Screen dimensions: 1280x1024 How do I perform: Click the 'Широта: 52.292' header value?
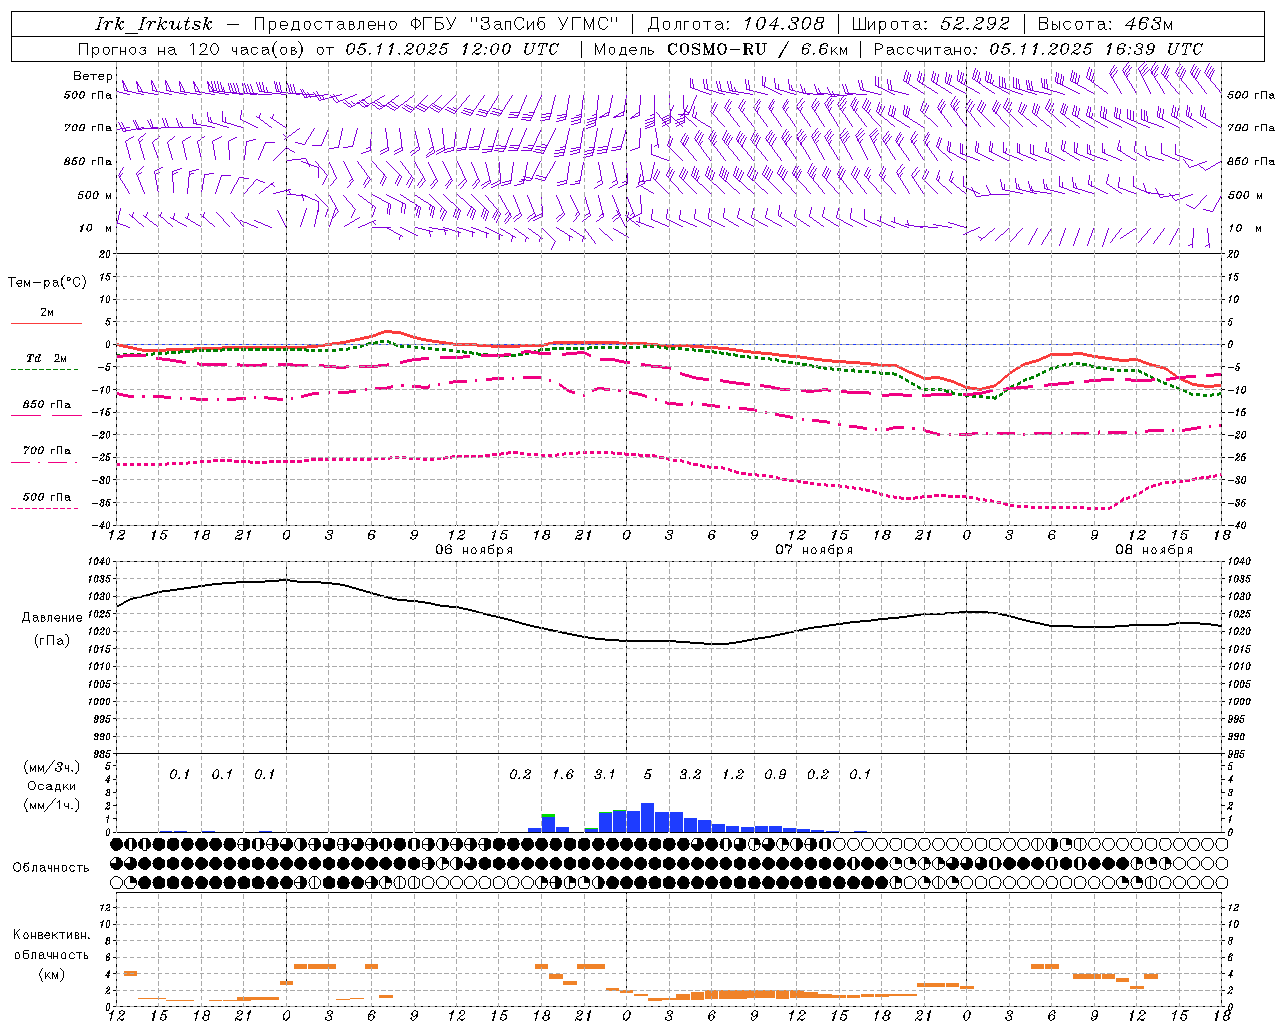[x=931, y=24]
